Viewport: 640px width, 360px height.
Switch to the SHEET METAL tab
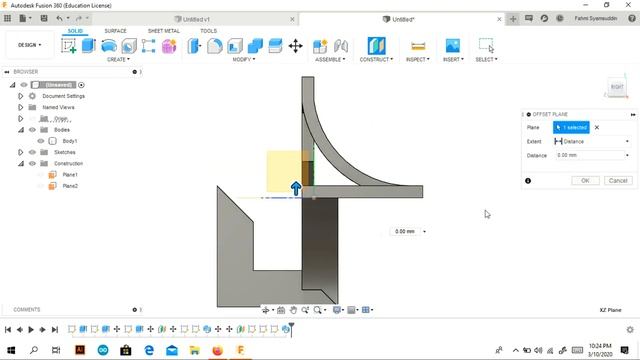(164, 31)
